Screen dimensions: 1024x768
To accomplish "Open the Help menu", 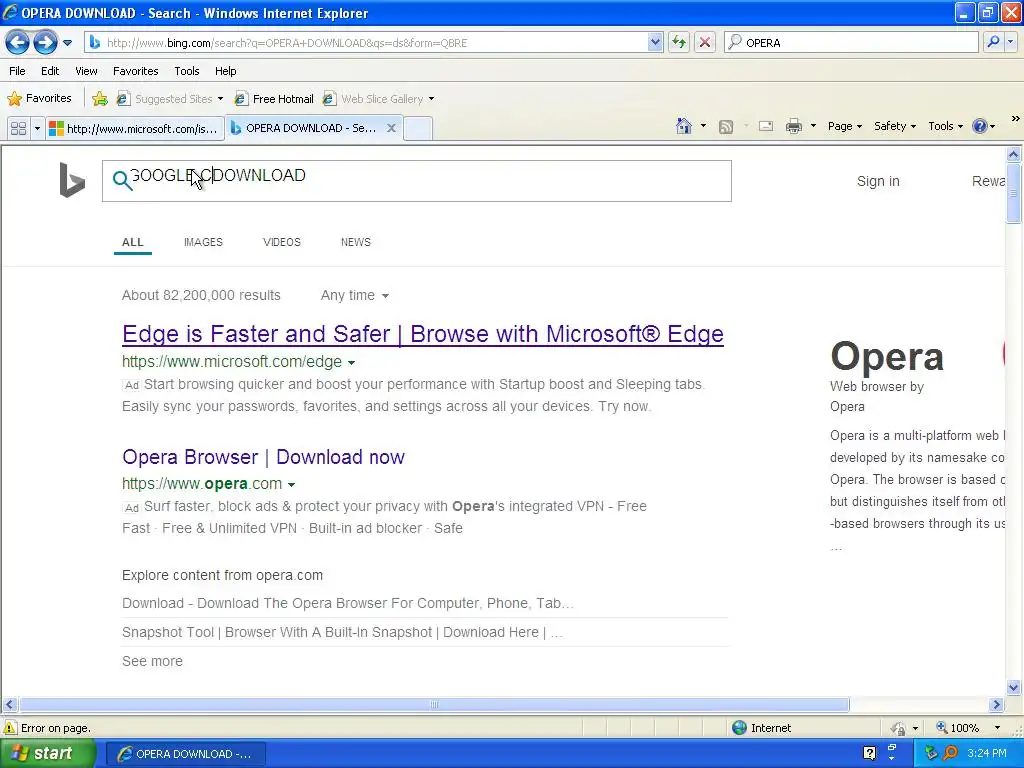I will [226, 71].
